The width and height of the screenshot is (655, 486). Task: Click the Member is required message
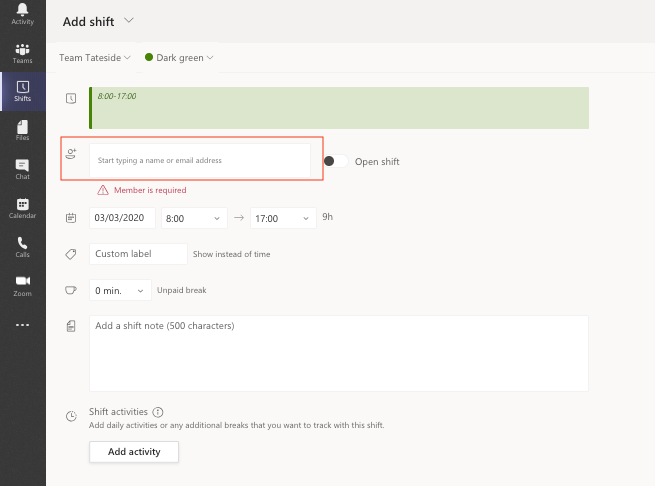point(150,190)
